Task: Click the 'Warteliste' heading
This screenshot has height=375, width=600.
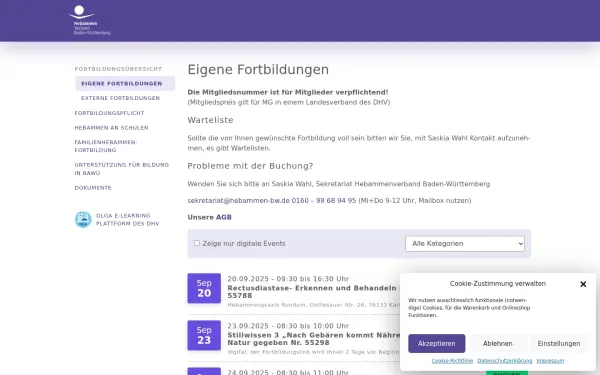Action: pos(210,120)
